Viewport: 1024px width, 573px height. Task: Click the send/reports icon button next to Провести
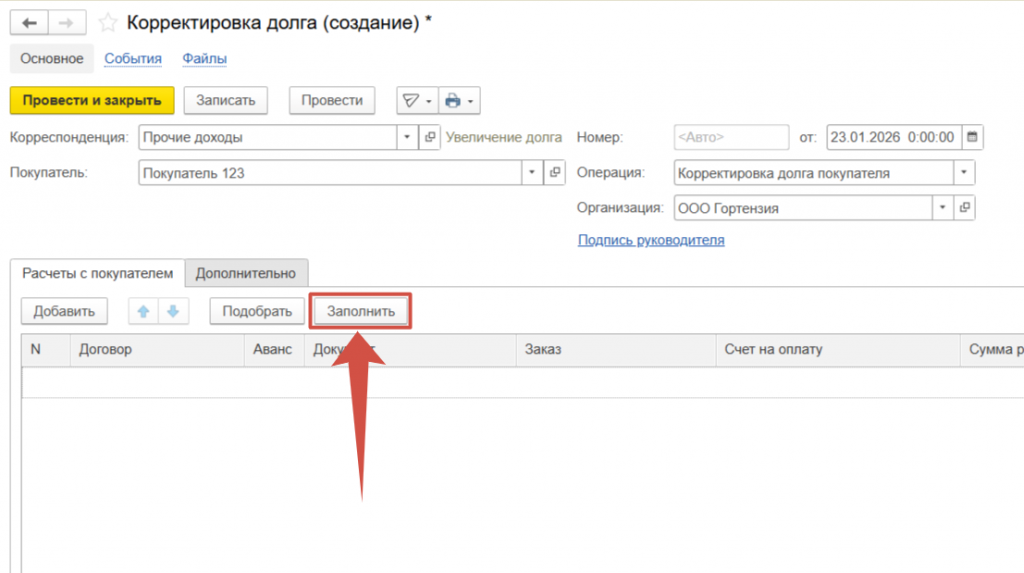[x=416, y=101]
